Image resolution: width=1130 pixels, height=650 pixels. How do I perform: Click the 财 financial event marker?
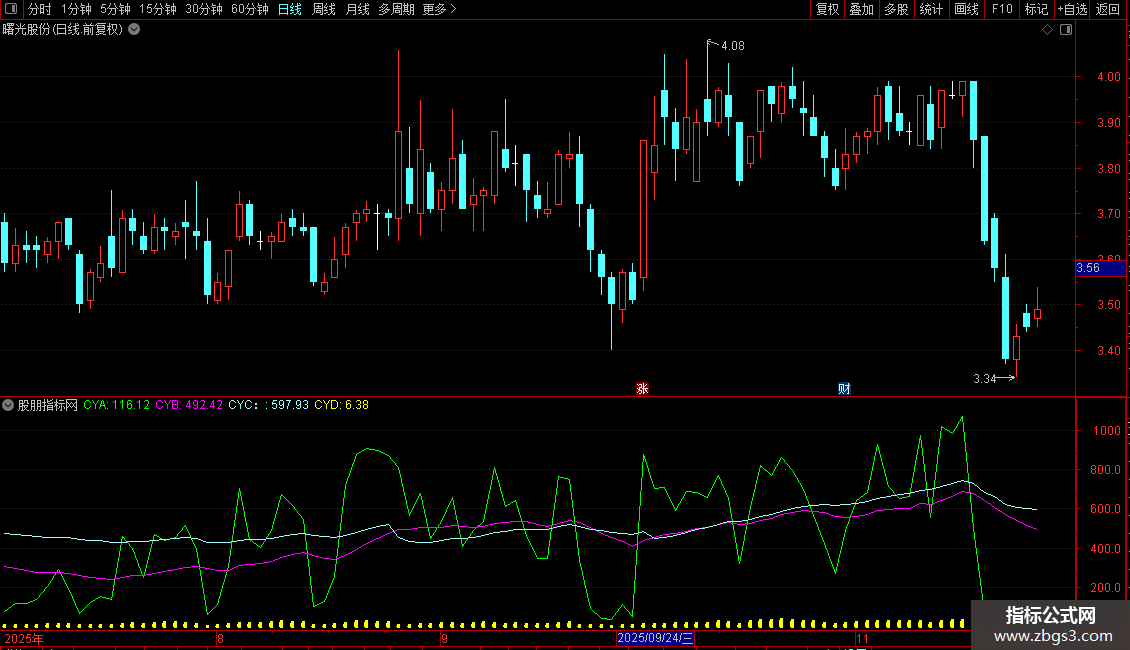[844, 388]
